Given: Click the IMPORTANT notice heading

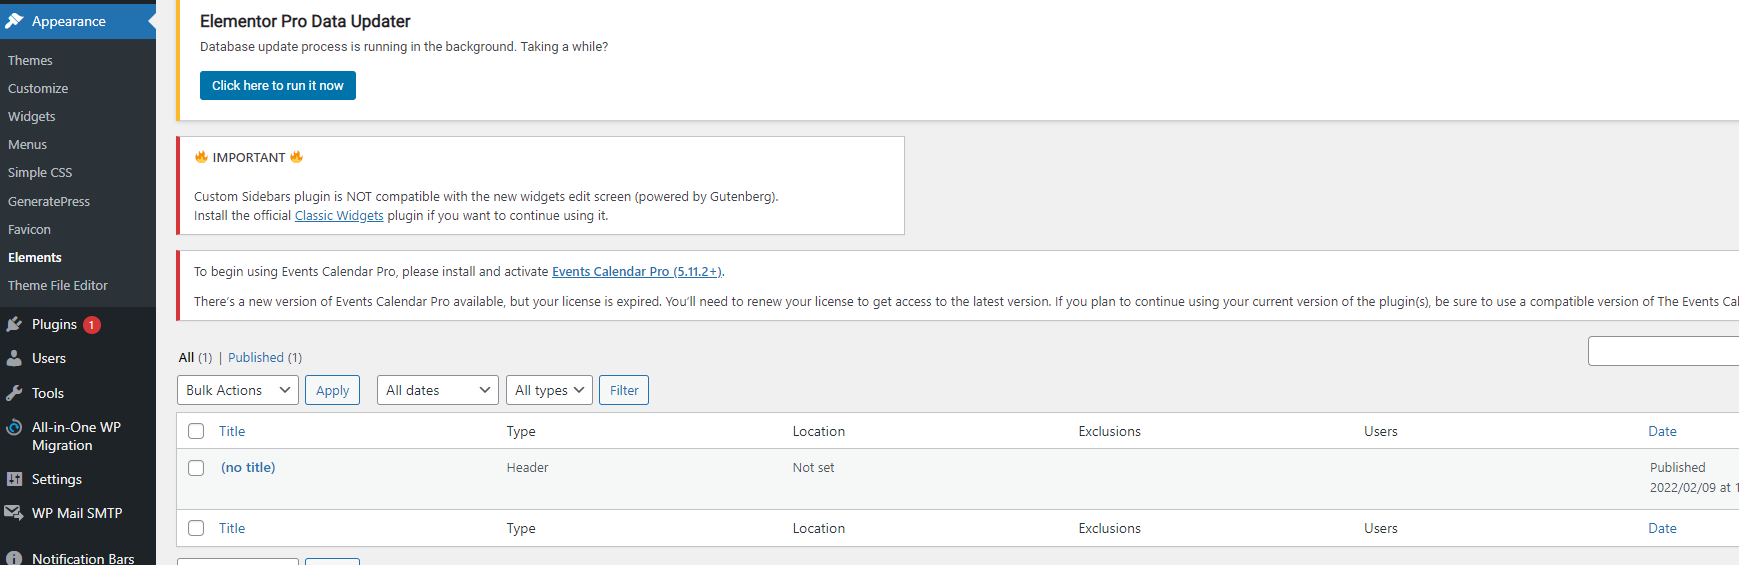Looking at the screenshot, I should click(x=249, y=157).
